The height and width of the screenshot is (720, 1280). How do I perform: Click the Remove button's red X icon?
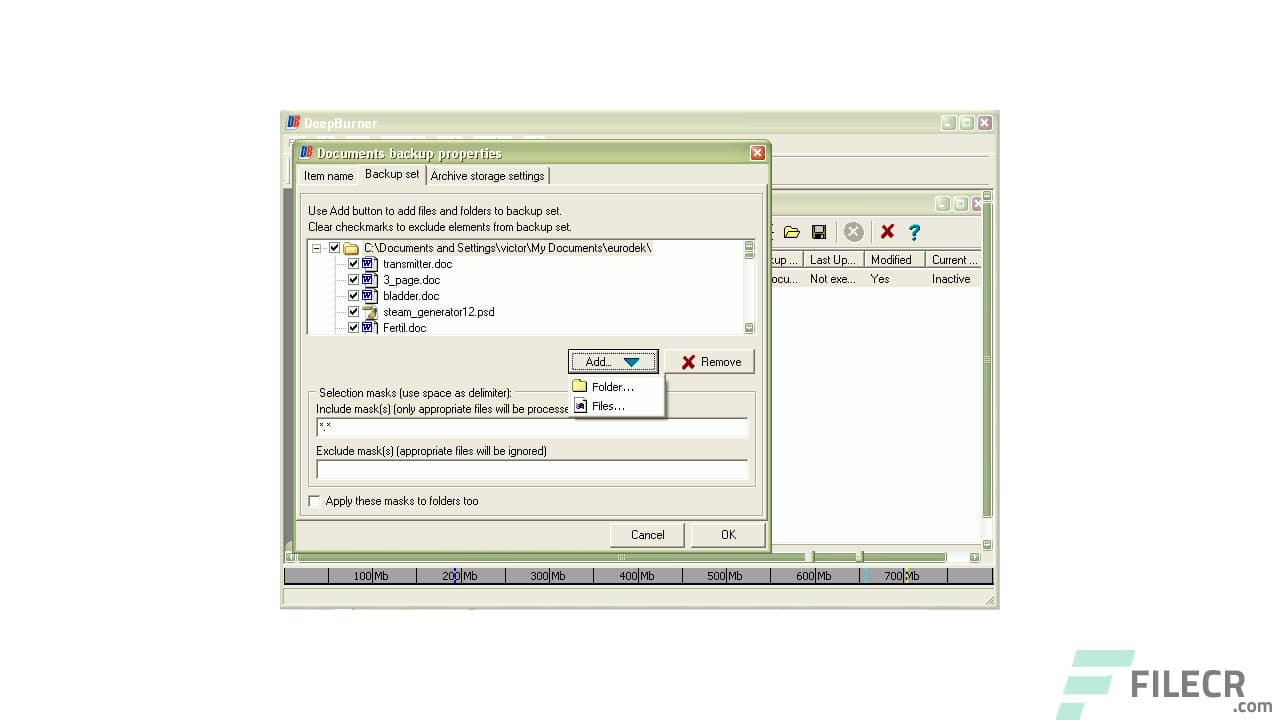pyautogui.click(x=689, y=361)
